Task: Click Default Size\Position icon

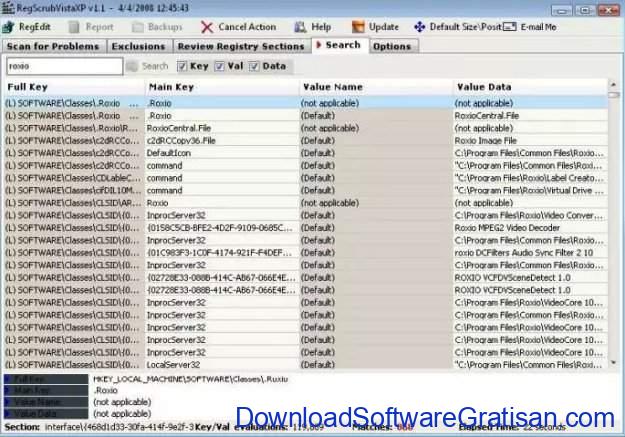Action: (420, 27)
